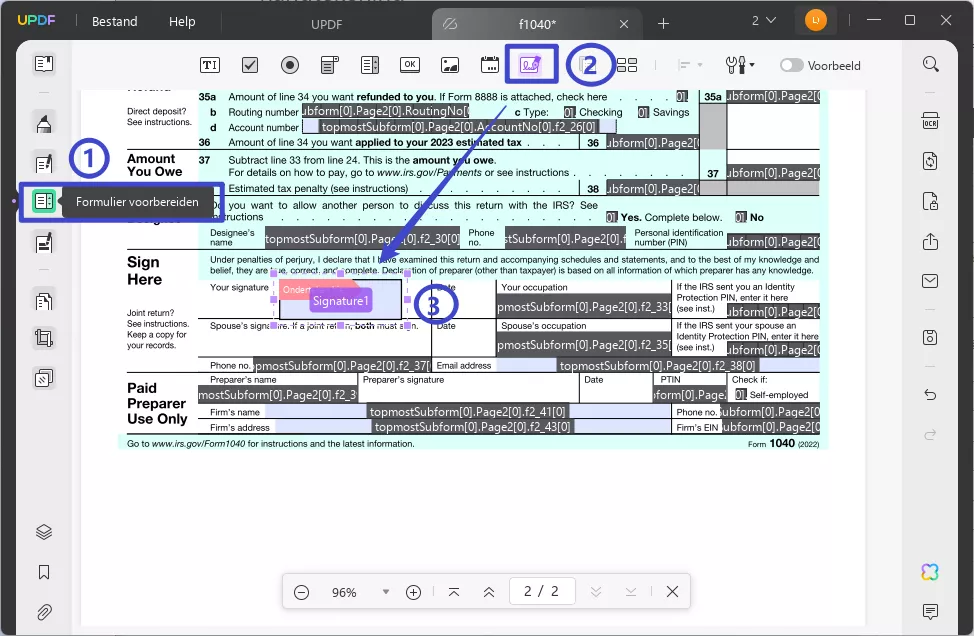Expand the zoom percentage dropdown
This screenshot has height=636, width=974.
click(386, 592)
